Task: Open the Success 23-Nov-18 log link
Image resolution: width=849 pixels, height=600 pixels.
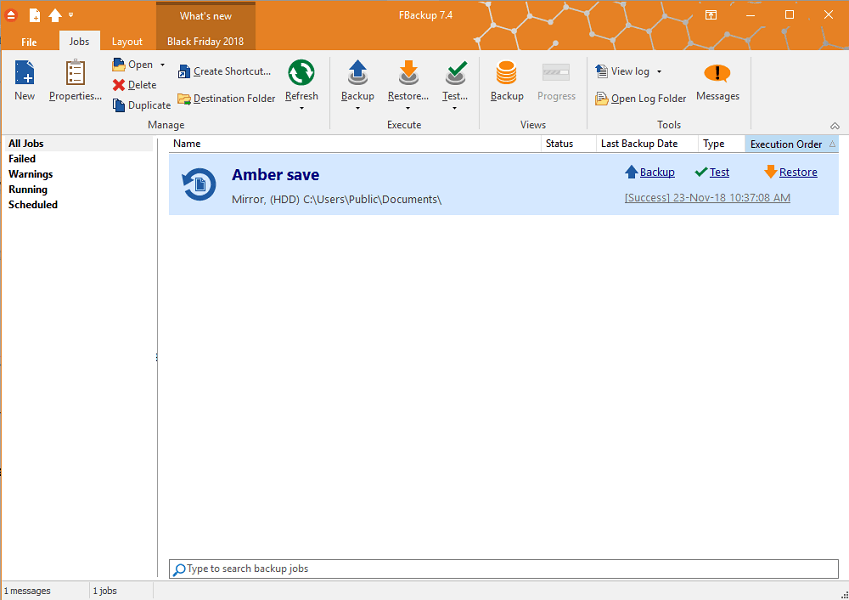Action: pos(707,198)
